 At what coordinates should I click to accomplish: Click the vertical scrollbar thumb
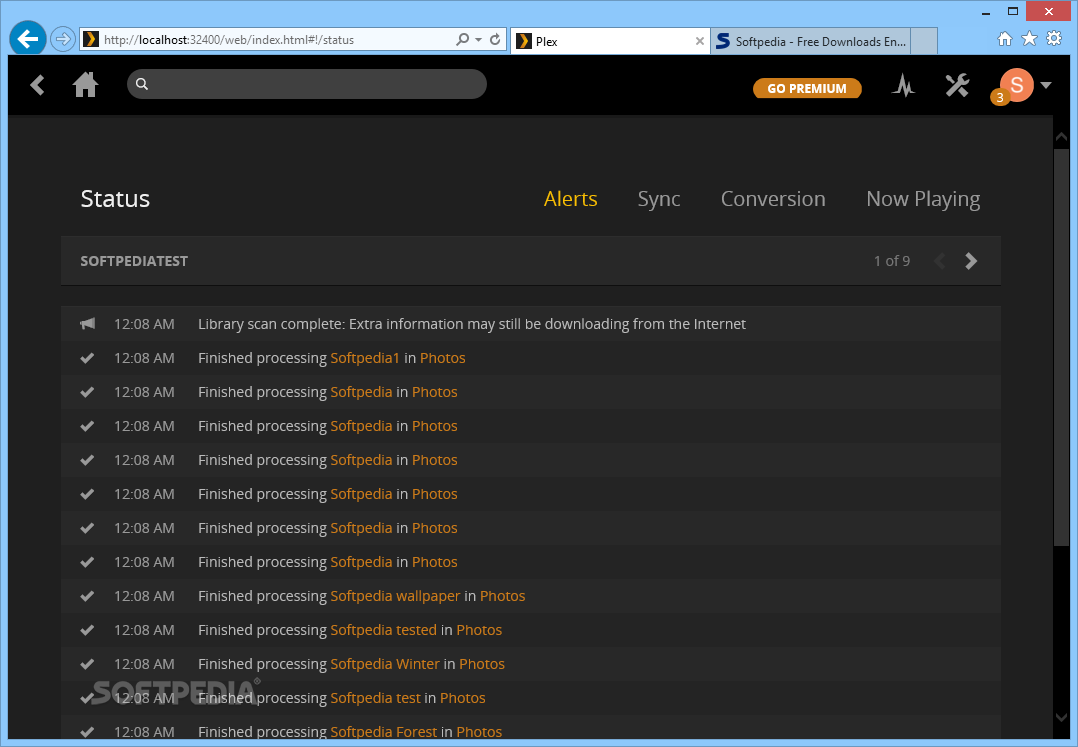tap(1061, 347)
